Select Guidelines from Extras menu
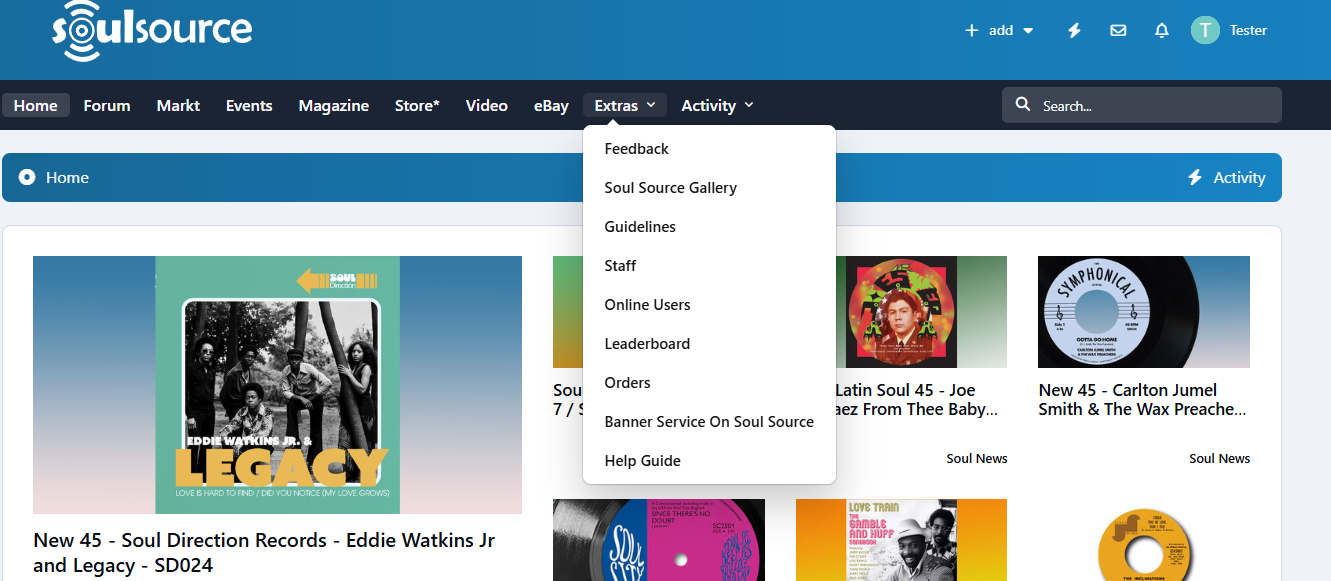 coord(709,227)
